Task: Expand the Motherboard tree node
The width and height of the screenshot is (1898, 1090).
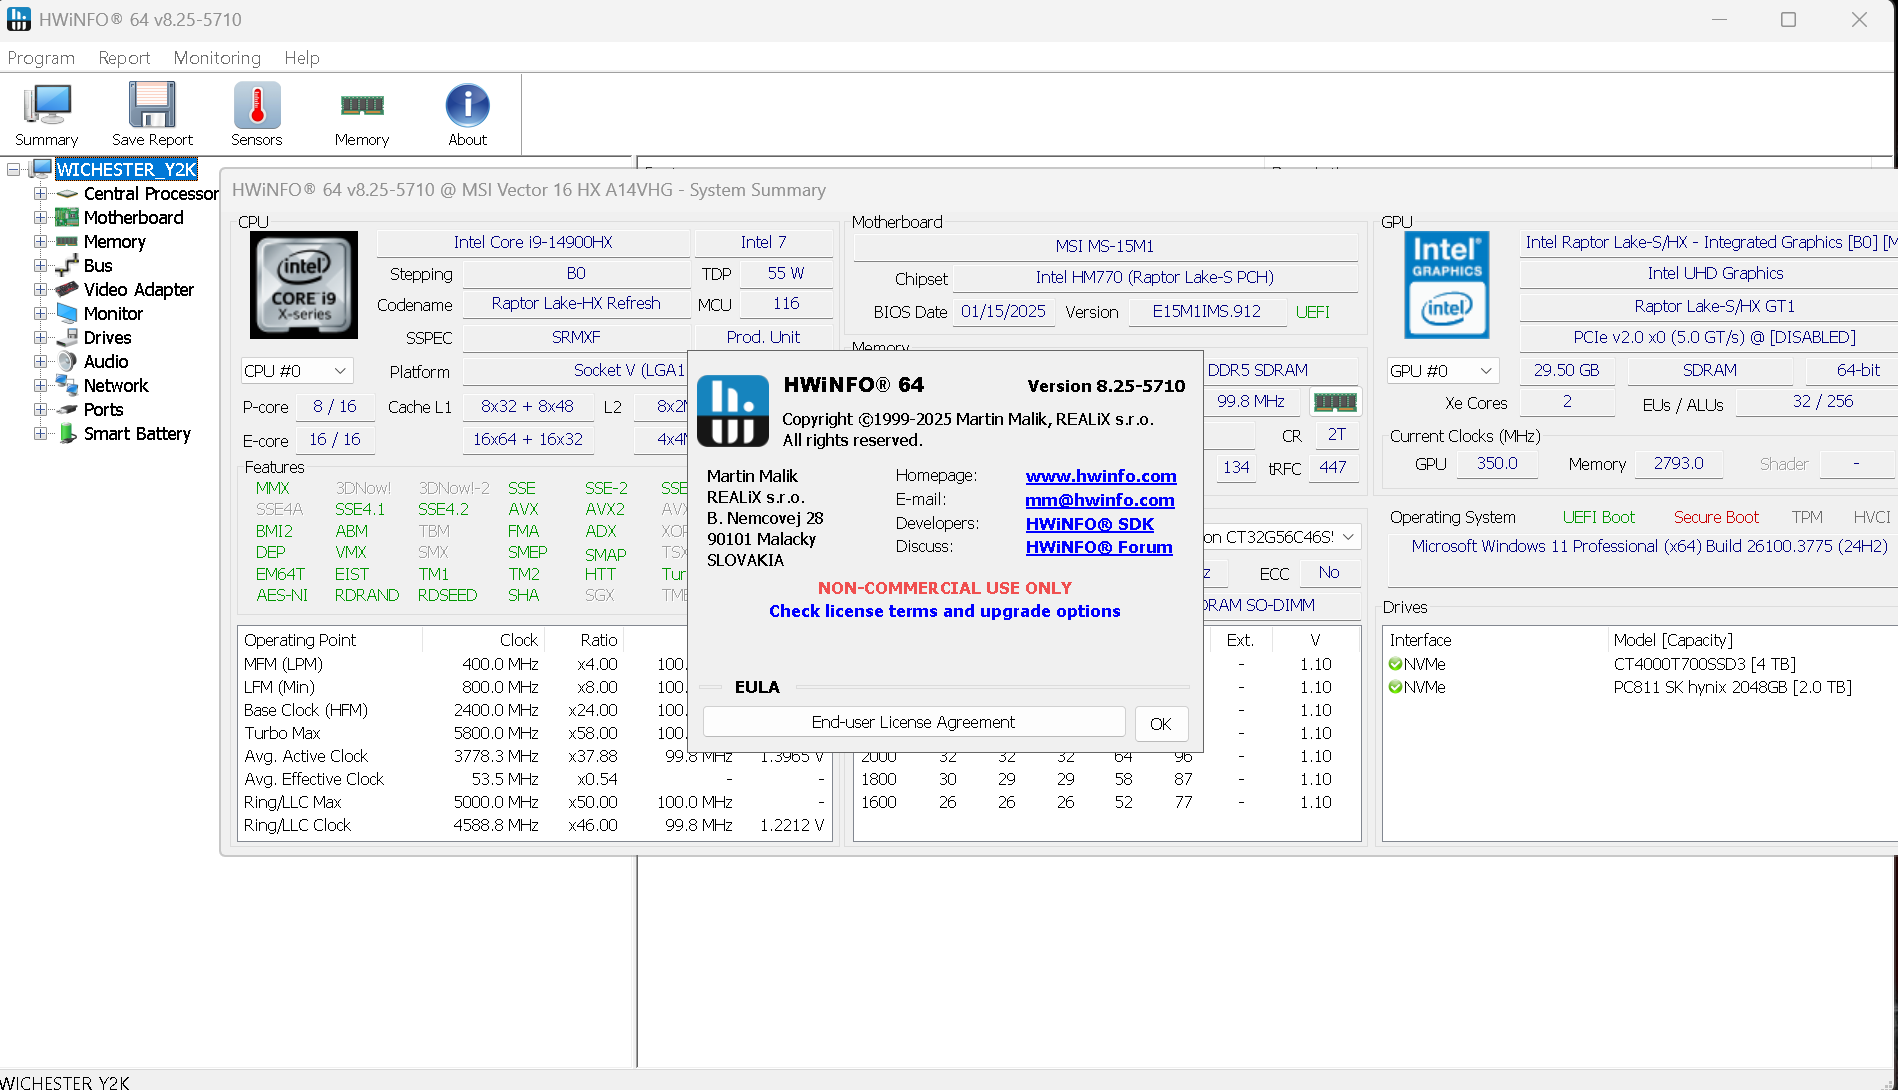Action: point(40,218)
